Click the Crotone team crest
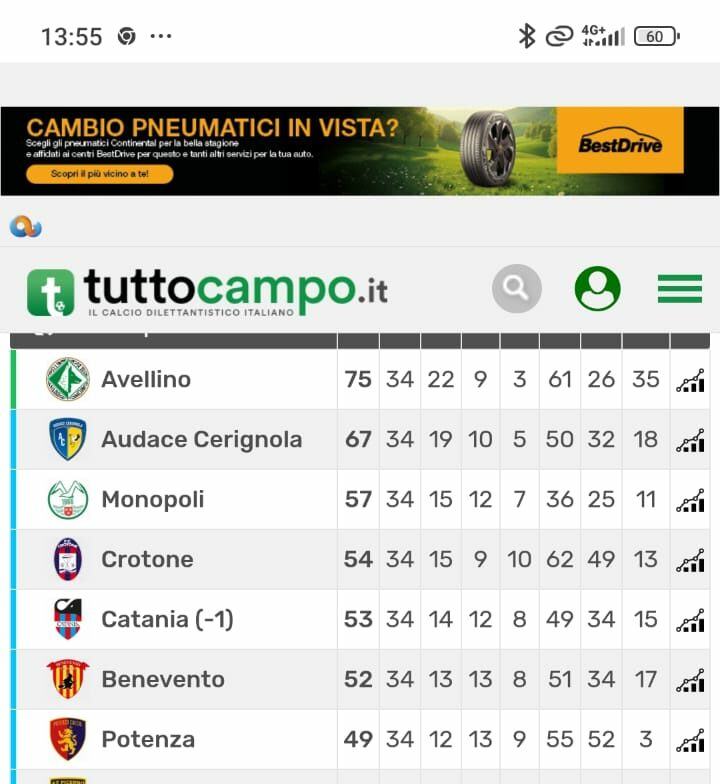720x784 pixels. [68, 560]
